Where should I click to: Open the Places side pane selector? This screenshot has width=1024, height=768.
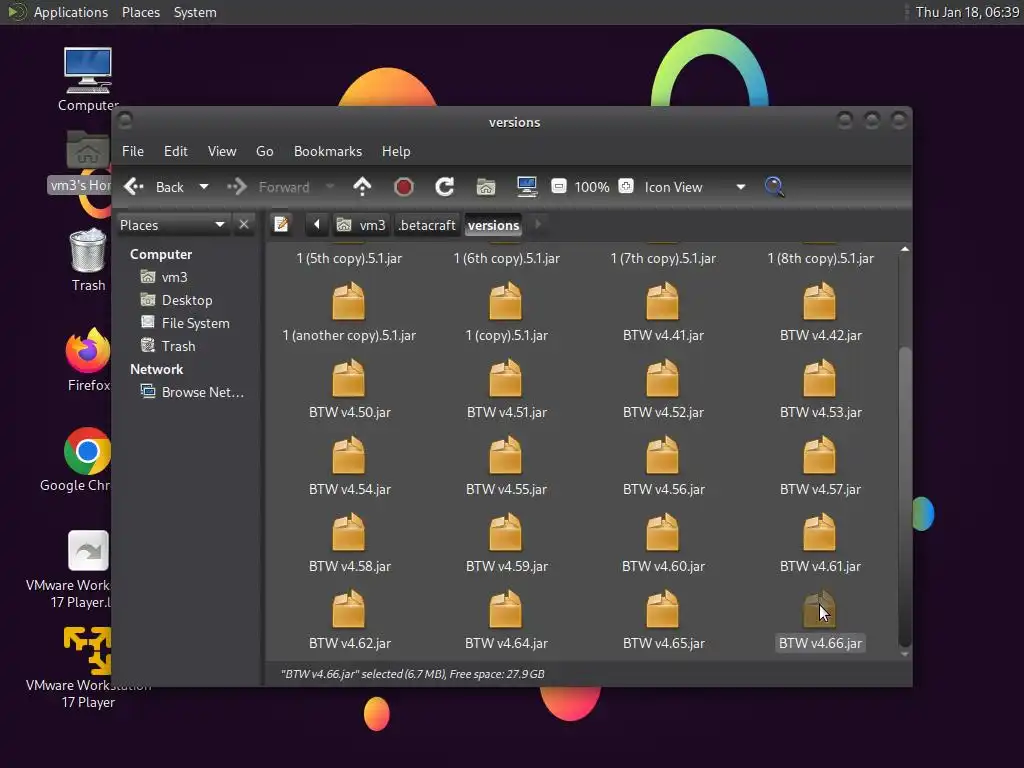click(x=173, y=225)
